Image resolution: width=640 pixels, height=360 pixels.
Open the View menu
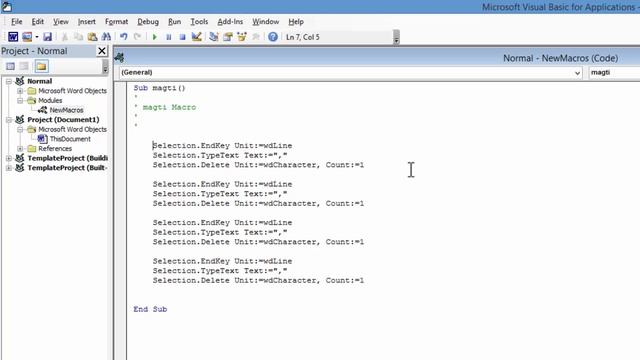tap(61, 22)
